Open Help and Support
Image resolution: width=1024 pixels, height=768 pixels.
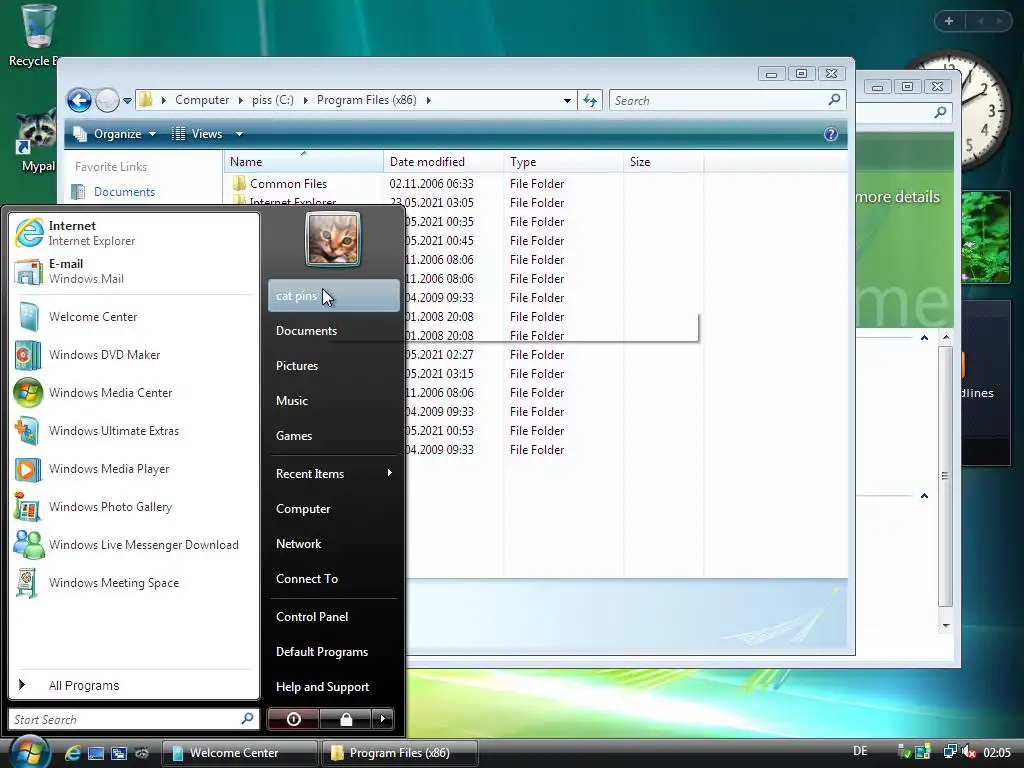[x=334, y=687]
